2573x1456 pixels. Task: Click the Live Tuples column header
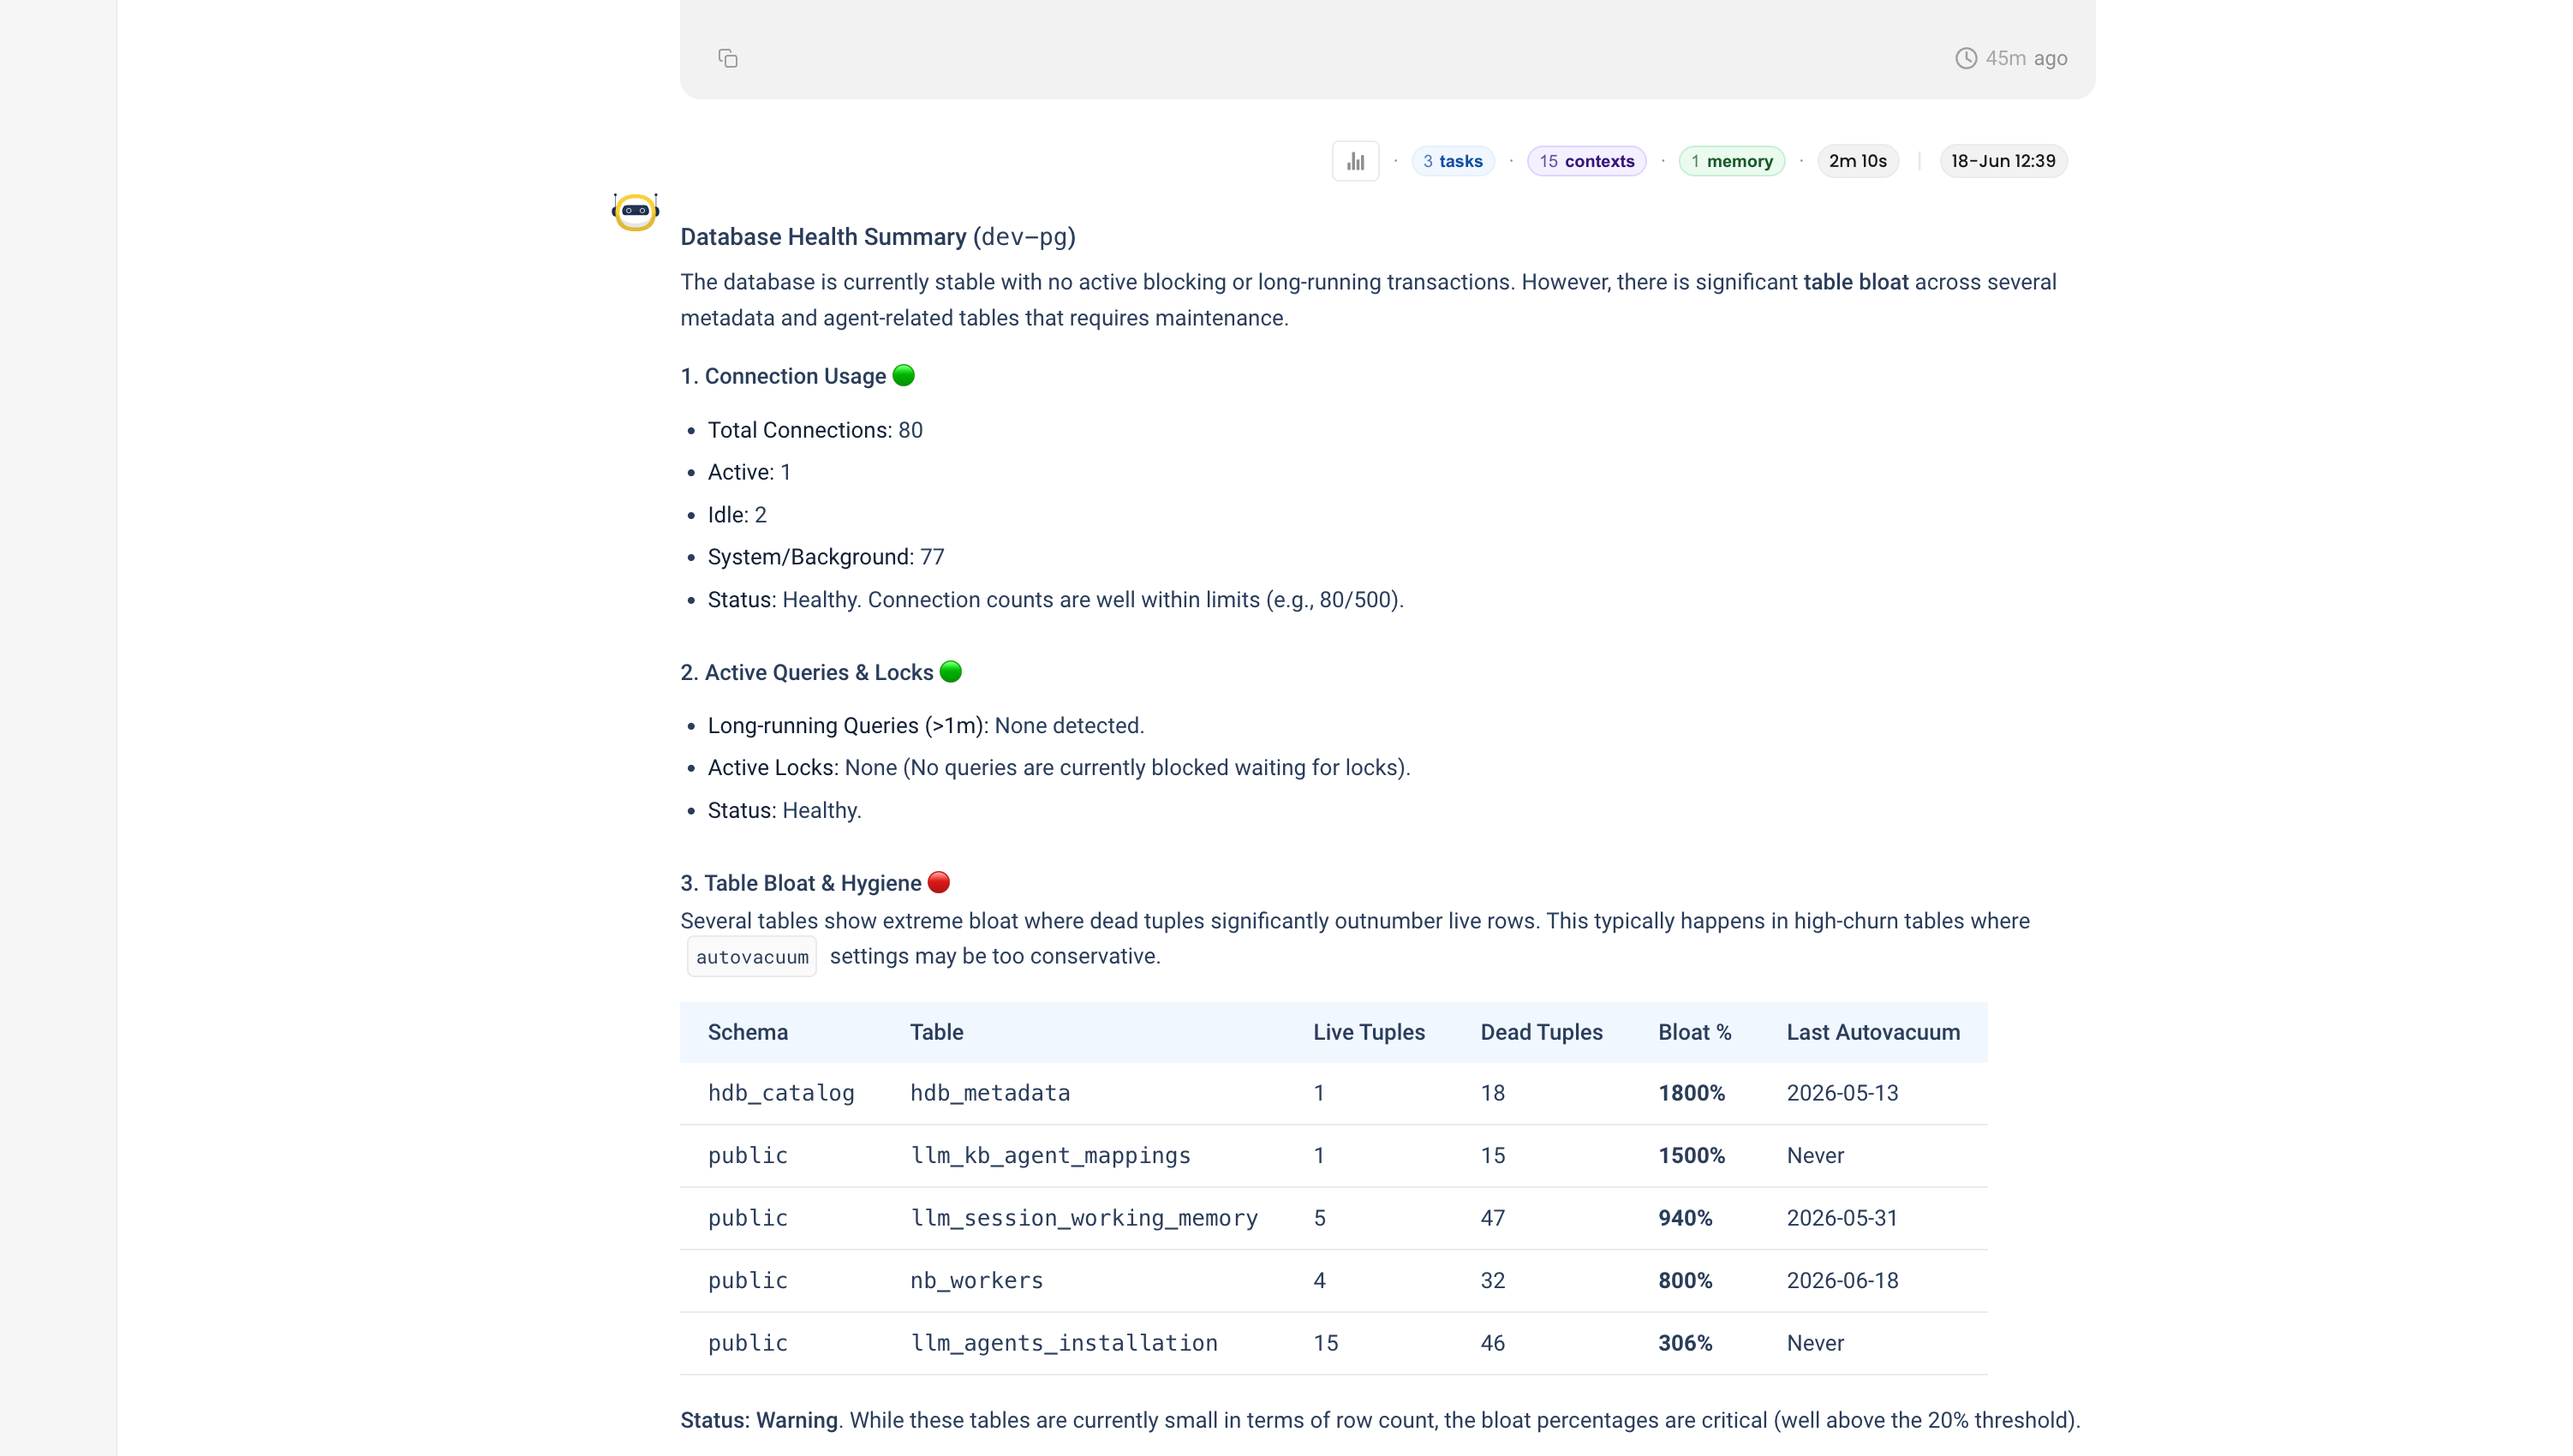(1368, 1032)
